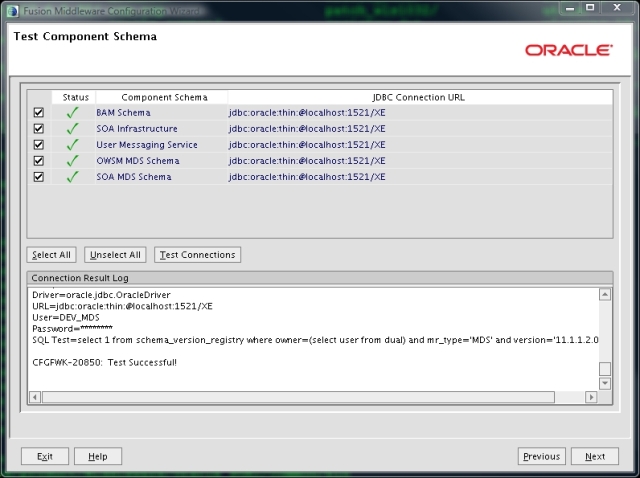
Task: Proceed with the Next button
Action: click(595, 456)
